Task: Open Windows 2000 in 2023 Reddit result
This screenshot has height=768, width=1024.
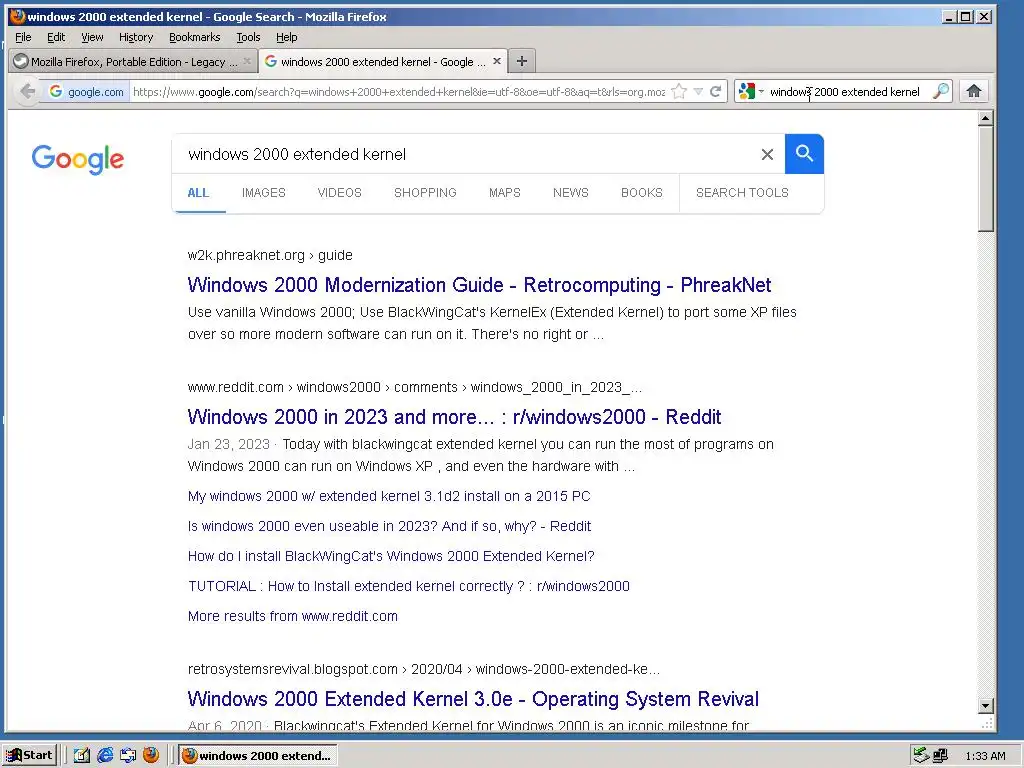Action: (455, 417)
